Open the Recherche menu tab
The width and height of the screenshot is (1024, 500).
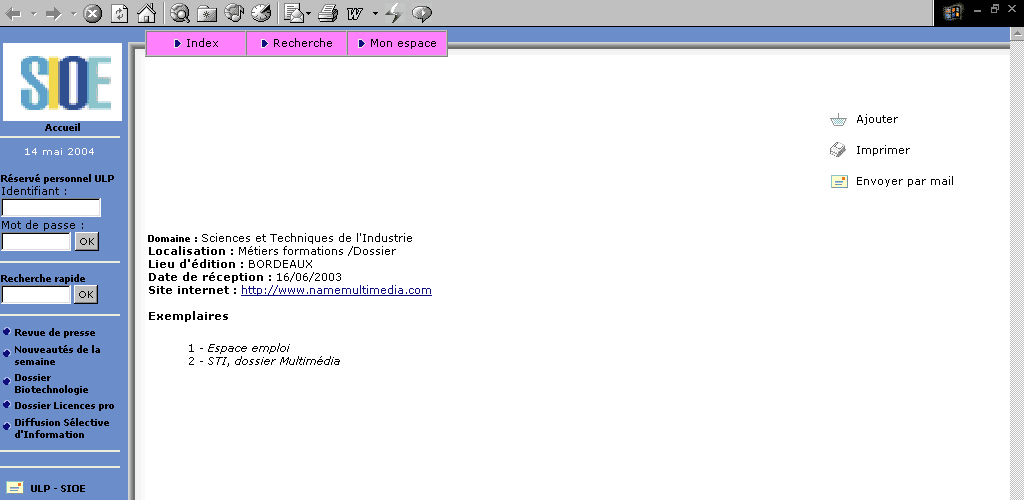pos(297,44)
